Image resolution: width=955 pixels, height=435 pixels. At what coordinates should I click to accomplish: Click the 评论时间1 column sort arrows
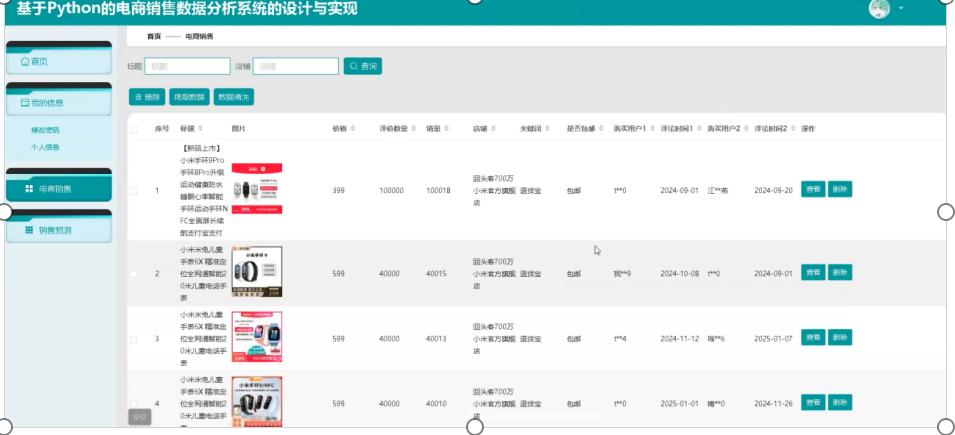[x=699, y=129]
